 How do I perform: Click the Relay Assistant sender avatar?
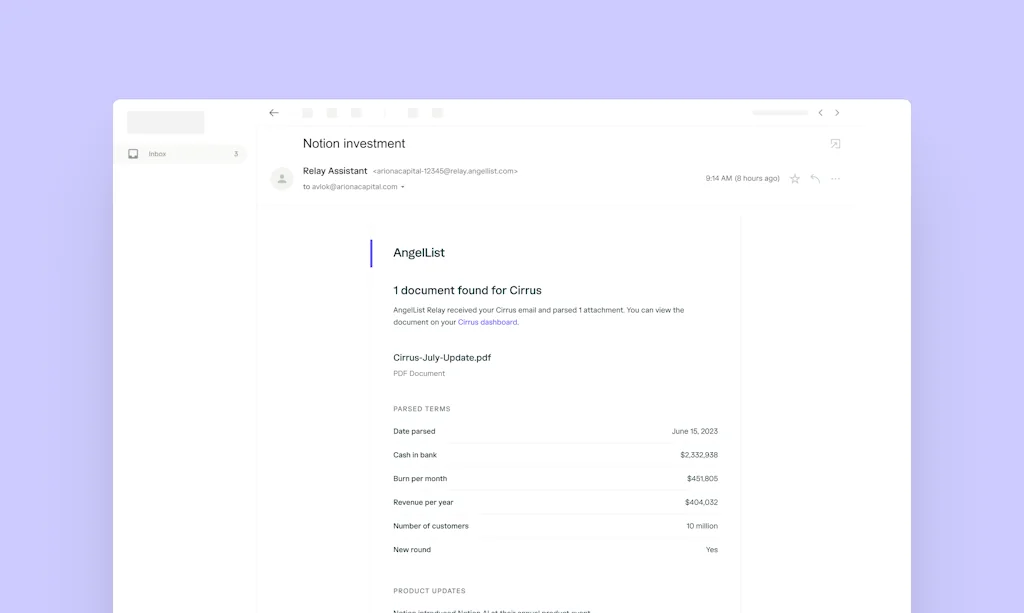coord(281,178)
